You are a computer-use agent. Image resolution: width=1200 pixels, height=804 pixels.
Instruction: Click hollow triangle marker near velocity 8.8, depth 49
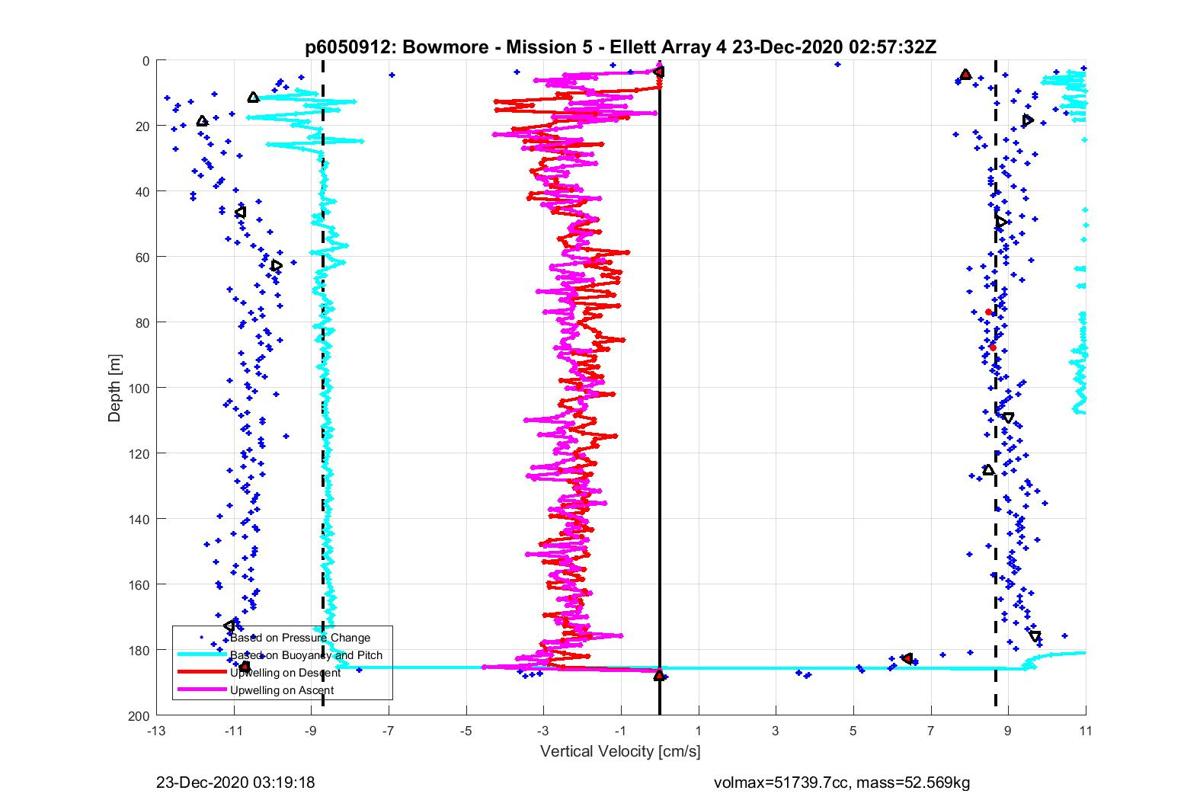[x=1001, y=221]
